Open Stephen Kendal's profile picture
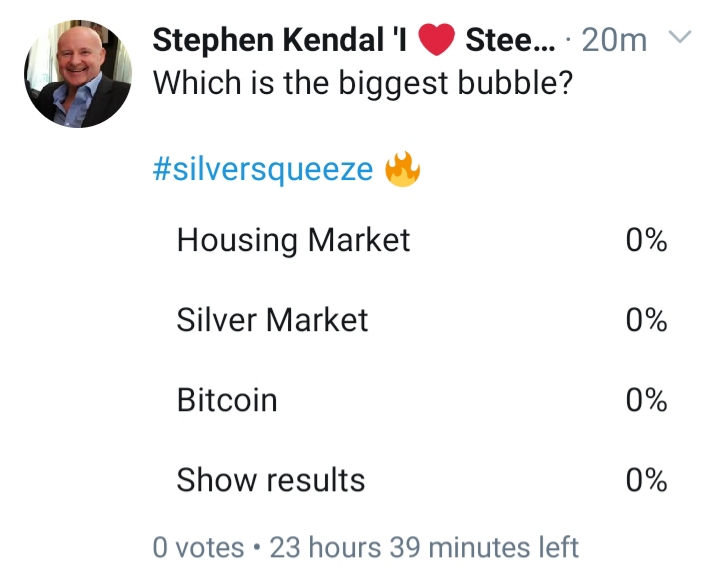Screen dimensions: 720x574 point(78,76)
